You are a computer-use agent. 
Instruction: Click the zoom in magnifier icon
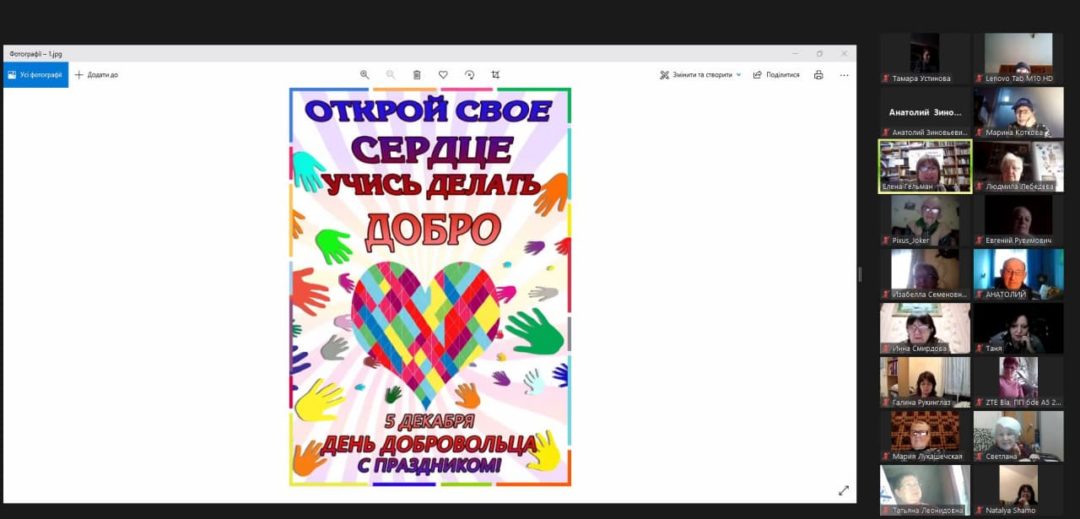(x=364, y=75)
